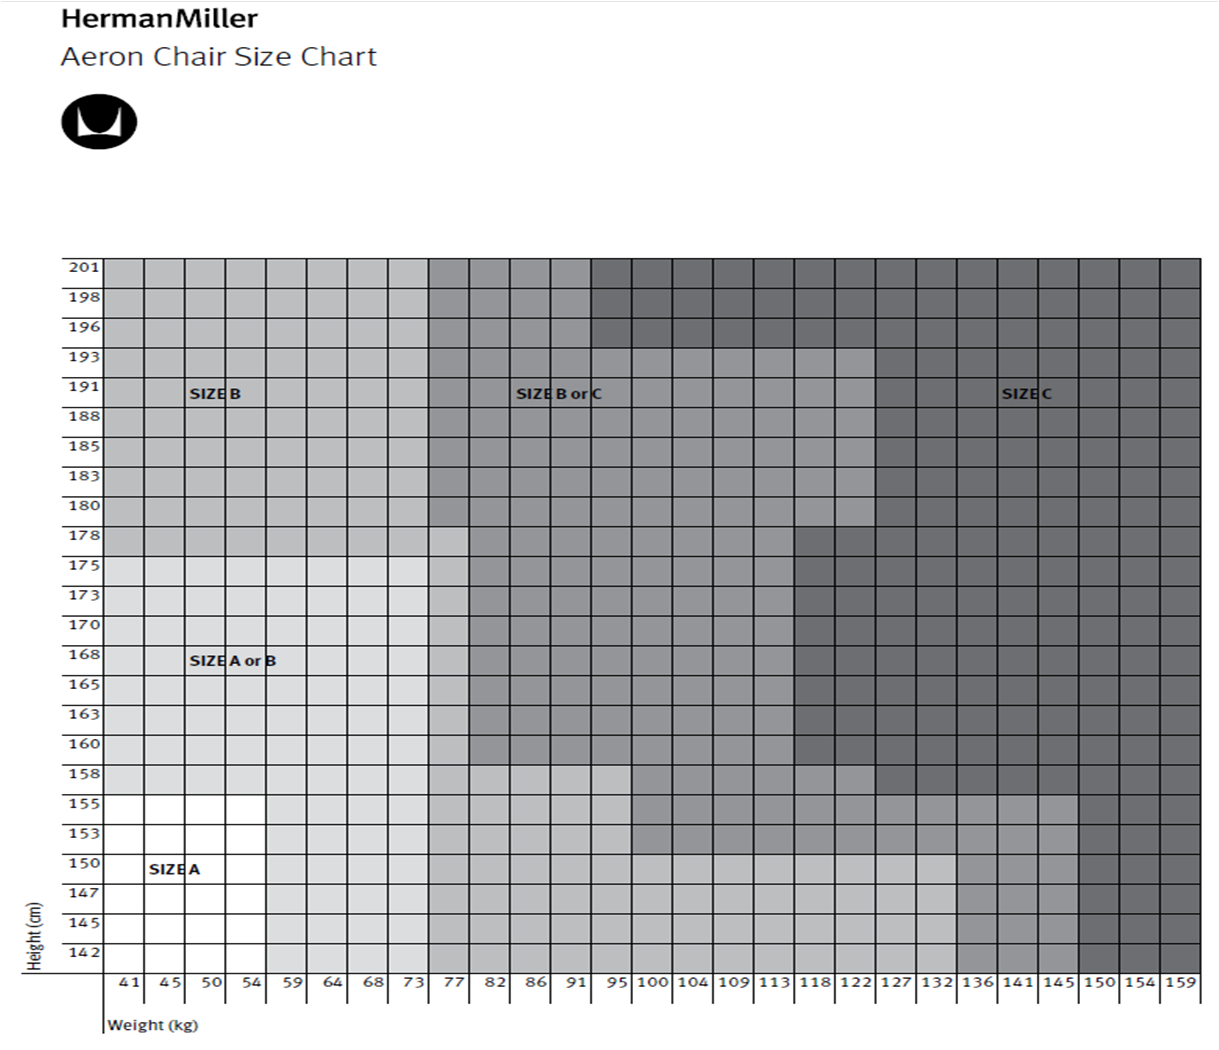The image size is (1219, 1050).
Task: Click the 142 height row header
Action: click(84, 952)
